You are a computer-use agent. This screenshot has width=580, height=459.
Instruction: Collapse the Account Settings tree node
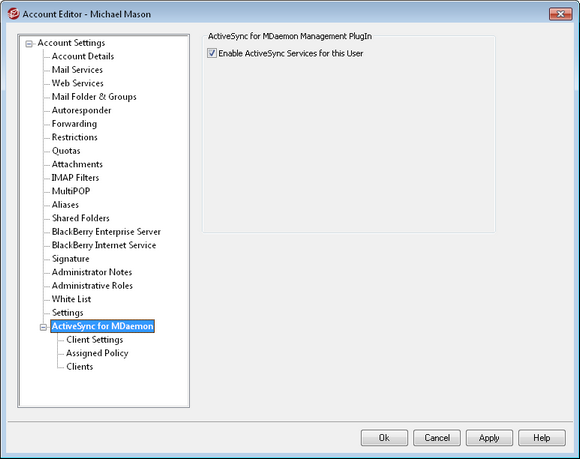tap(29, 44)
